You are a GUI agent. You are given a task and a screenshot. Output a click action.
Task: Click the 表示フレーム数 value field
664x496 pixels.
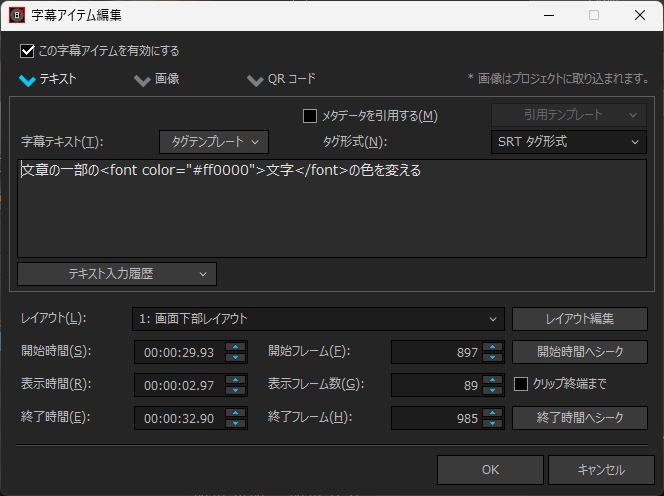(x=437, y=385)
